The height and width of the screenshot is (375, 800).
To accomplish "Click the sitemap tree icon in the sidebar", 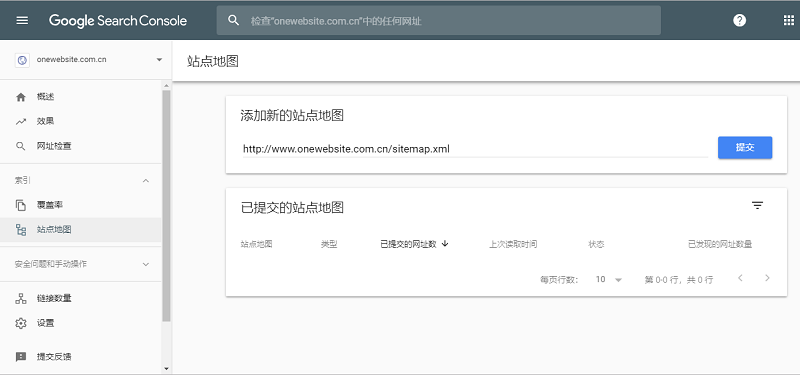I will pos(21,230).
